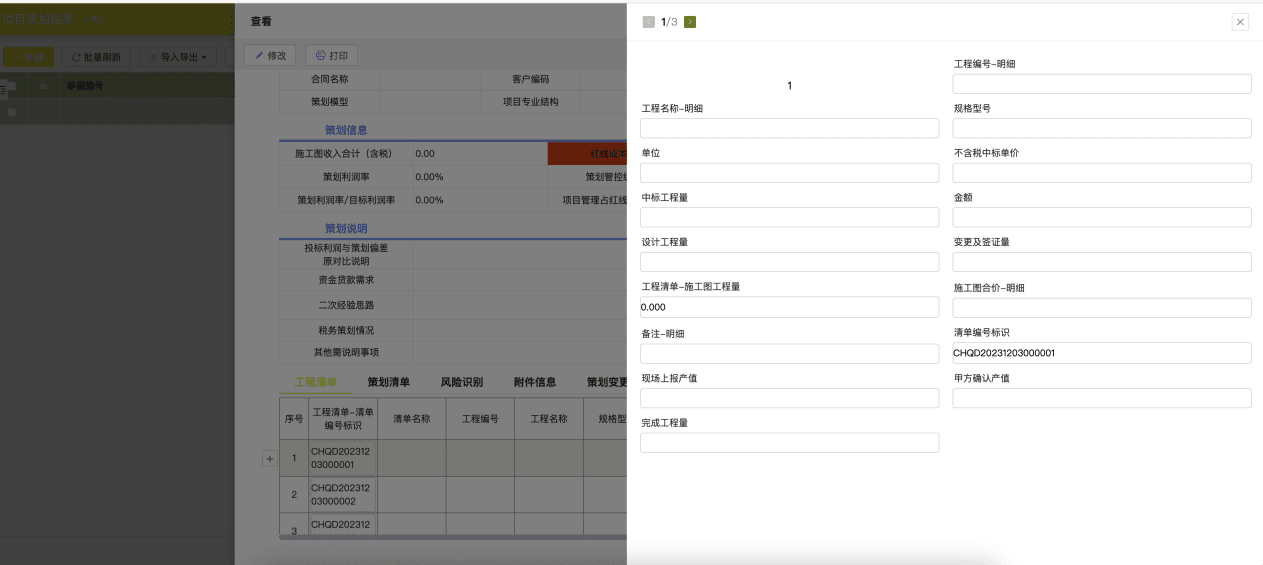Click the 策划说明 section heading
The width and height of the screenshot is (1263, 565).
pos(346,228)
